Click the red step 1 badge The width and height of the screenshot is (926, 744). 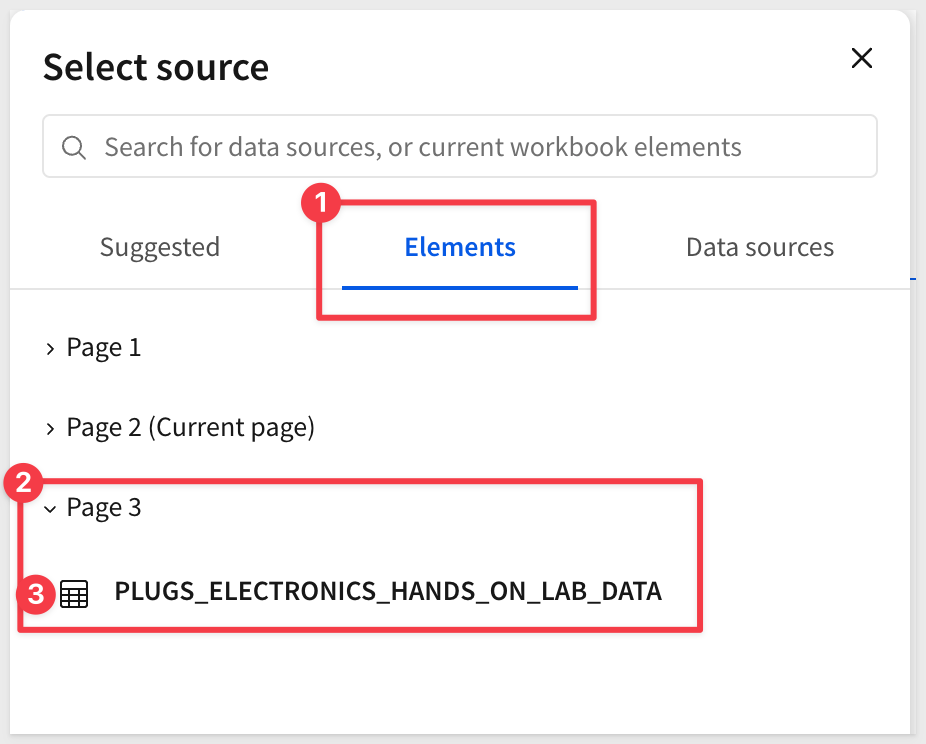tap(319, 206)
